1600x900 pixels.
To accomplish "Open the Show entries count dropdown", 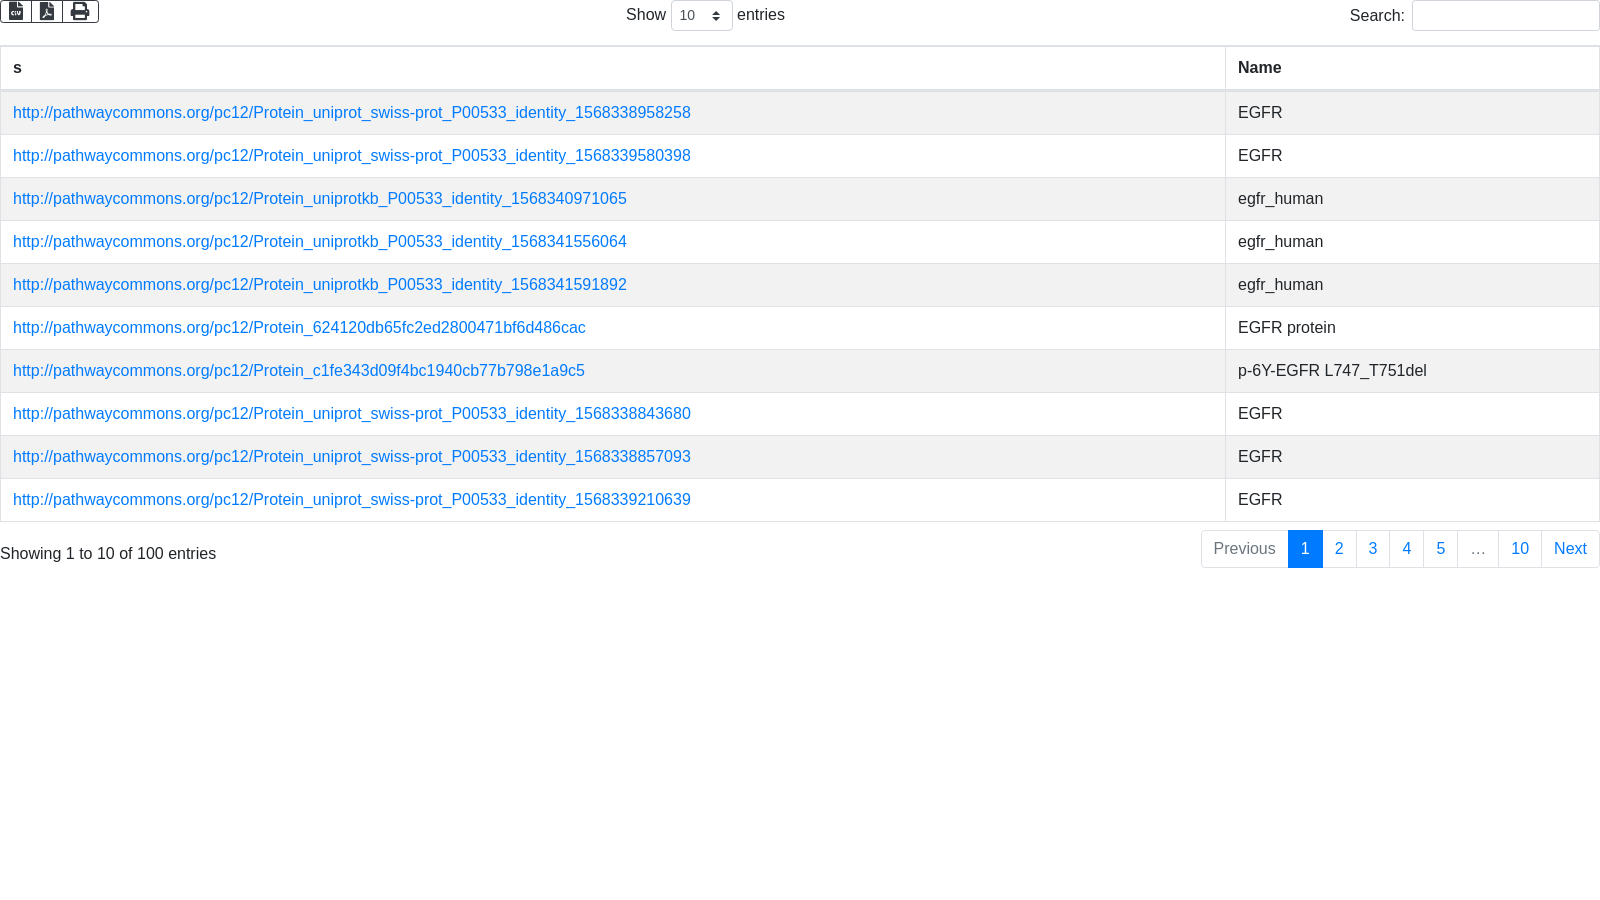I will tap(701, 16).
